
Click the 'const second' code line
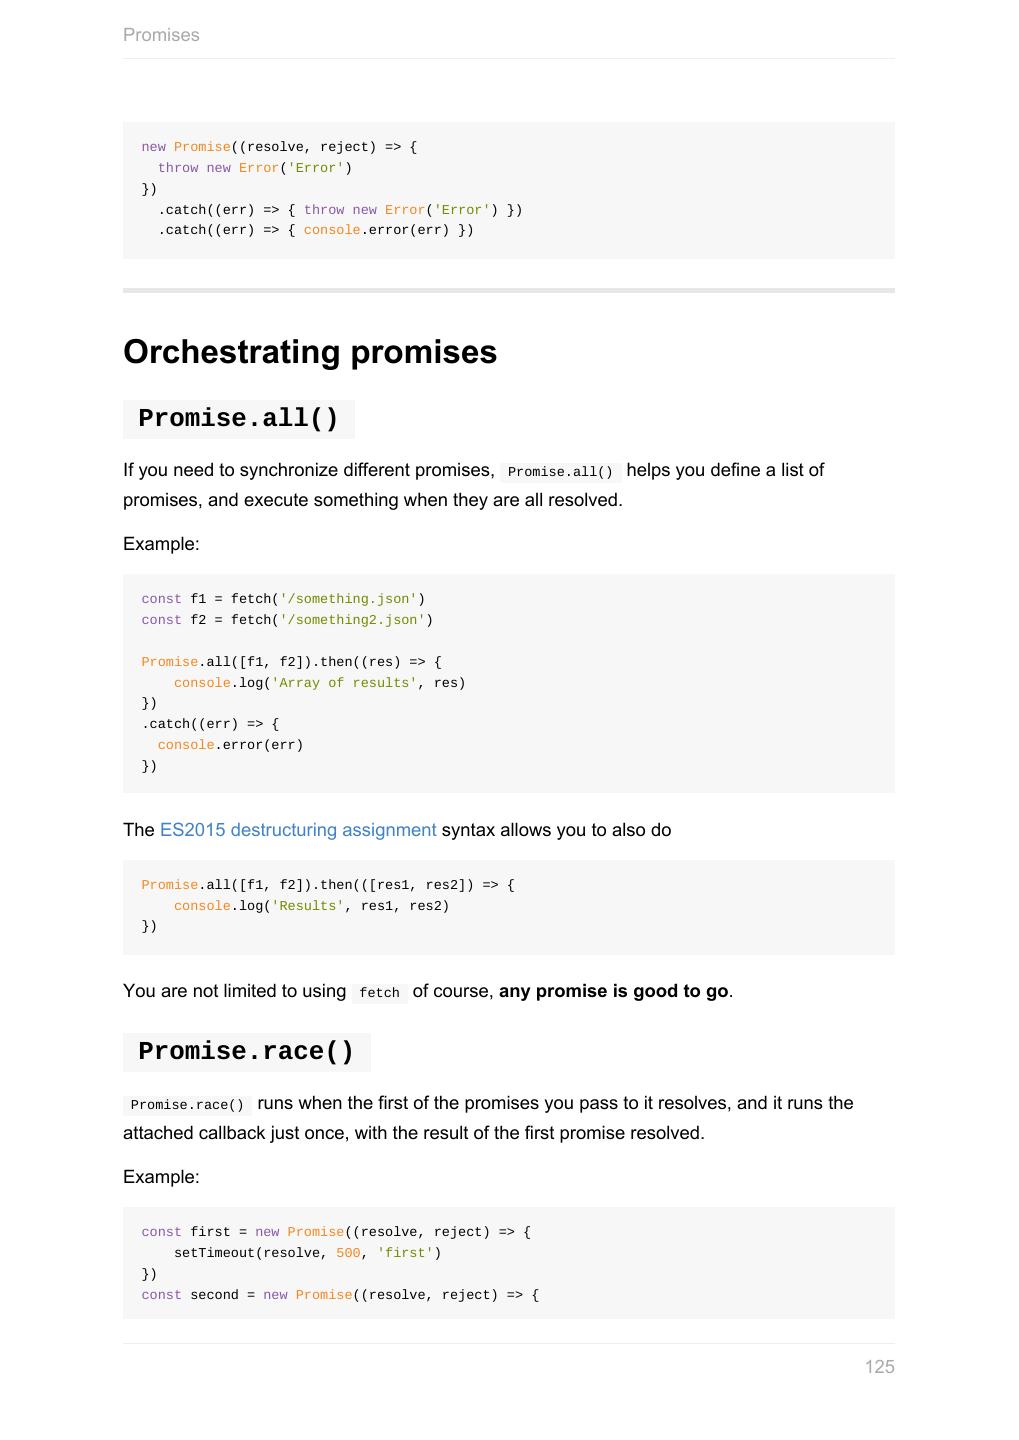(340, 1295)
